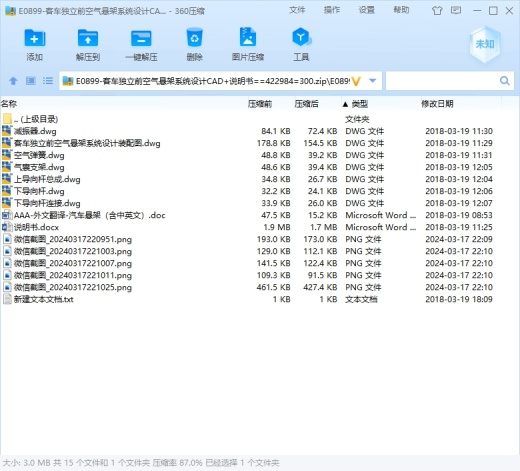Open the 设置 (Settings) menu
This screenshot has width=520, height=471.
tap(366, 10)
